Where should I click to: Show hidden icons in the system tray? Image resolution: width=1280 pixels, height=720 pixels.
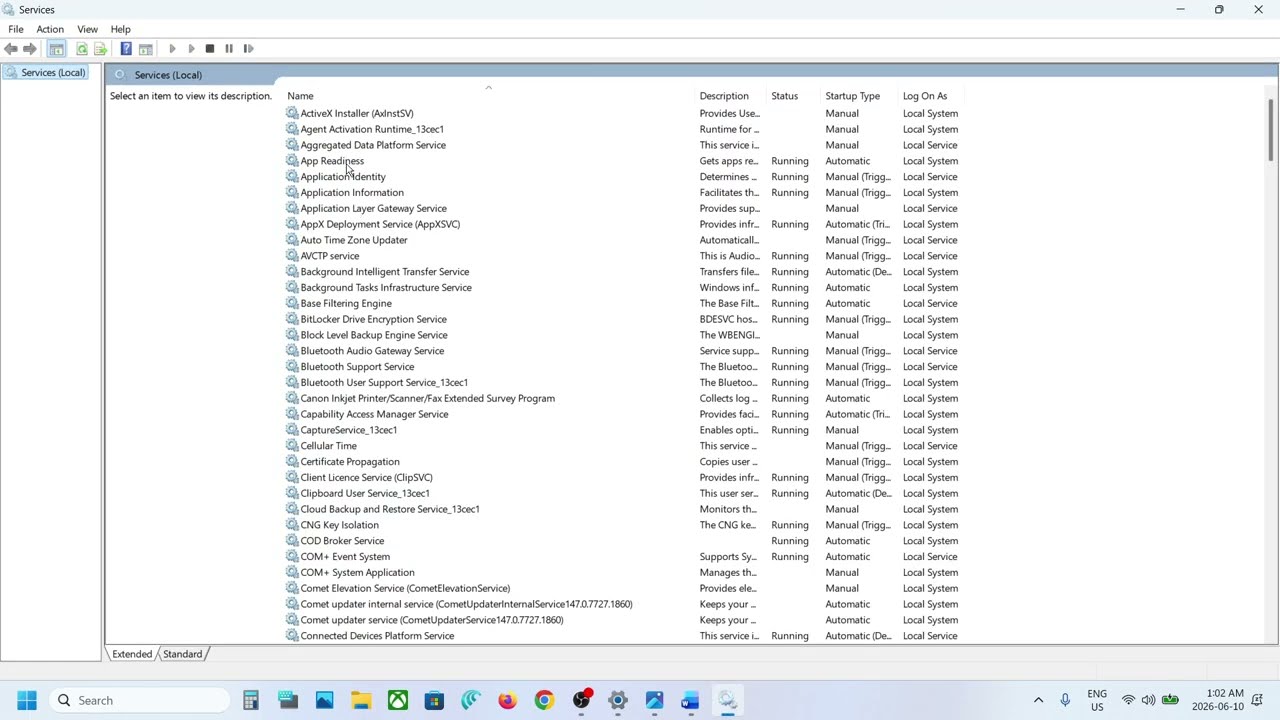(1038, 700)
